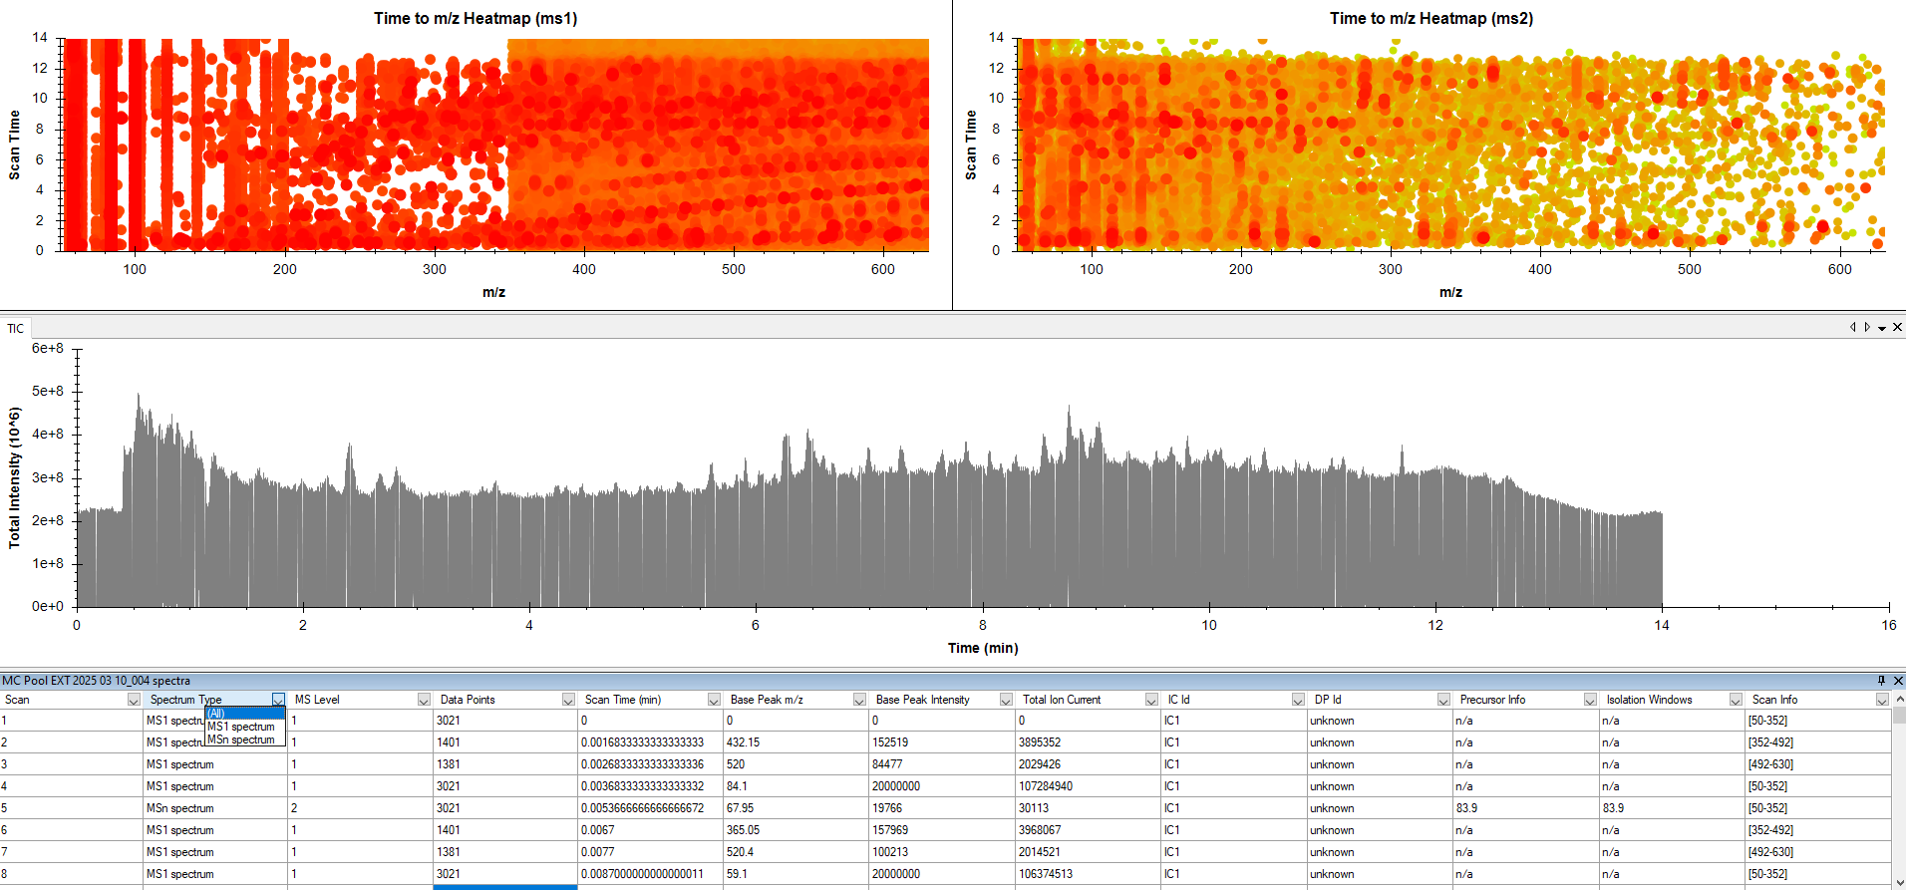Open Scan Time (min) filter dropdown

click(x=713, y=700)
